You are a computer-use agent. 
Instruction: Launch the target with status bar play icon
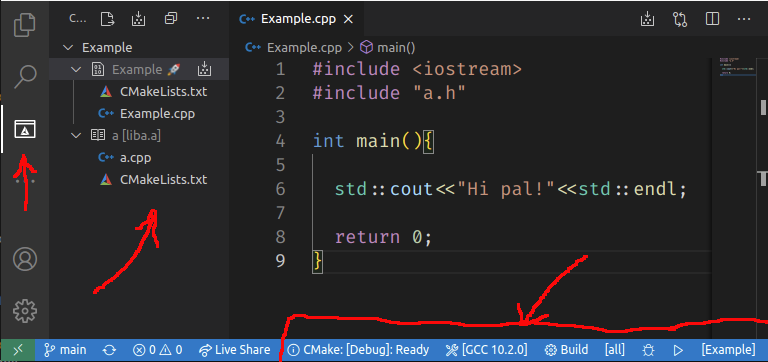coord(678,350)
